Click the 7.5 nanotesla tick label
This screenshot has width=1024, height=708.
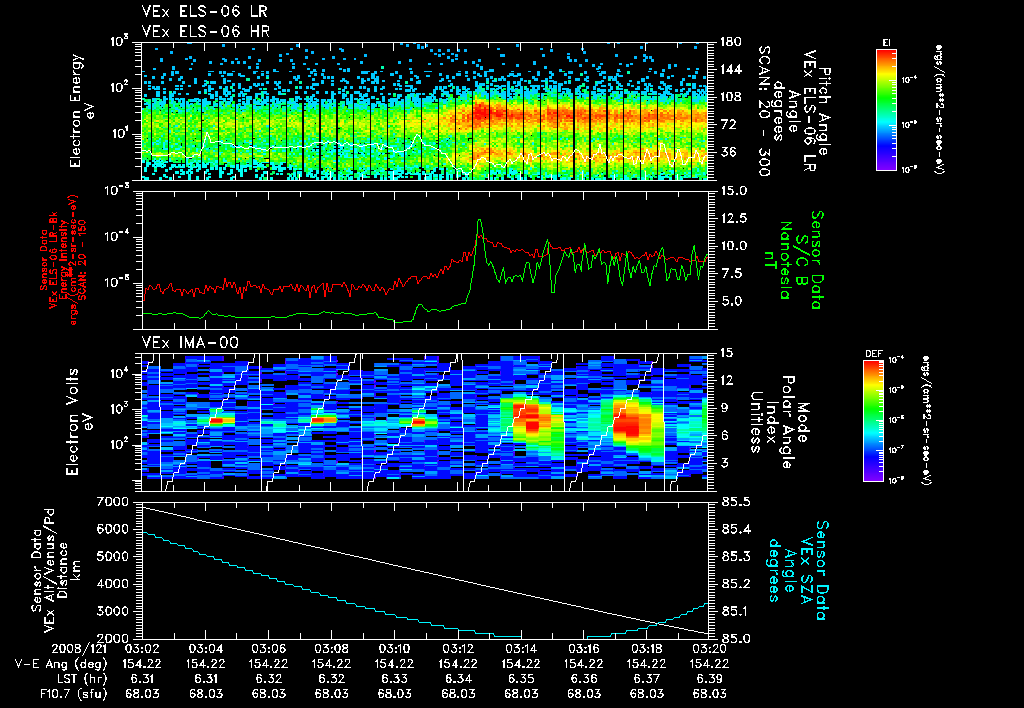tap(730, 274)
